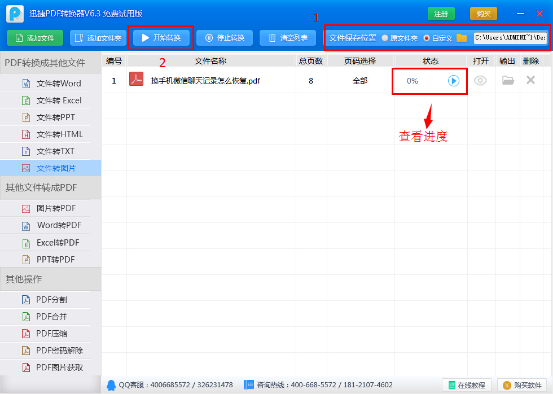Click the file name 换手机微信聊天记录怎么恢复.pdf
The height and width of the screenshot is (394, 553).
[205, 81]
